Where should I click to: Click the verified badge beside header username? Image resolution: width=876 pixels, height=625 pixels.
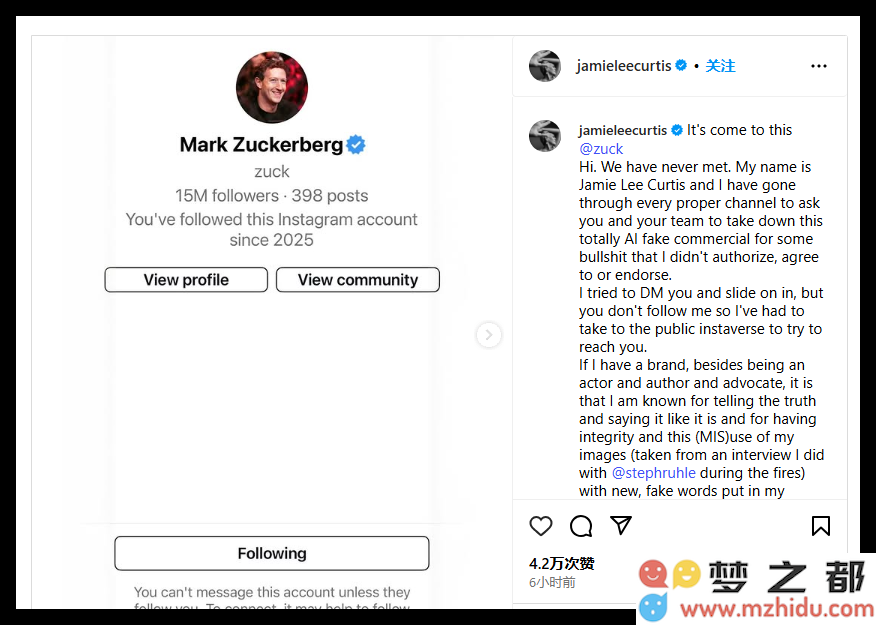point(681,65)
